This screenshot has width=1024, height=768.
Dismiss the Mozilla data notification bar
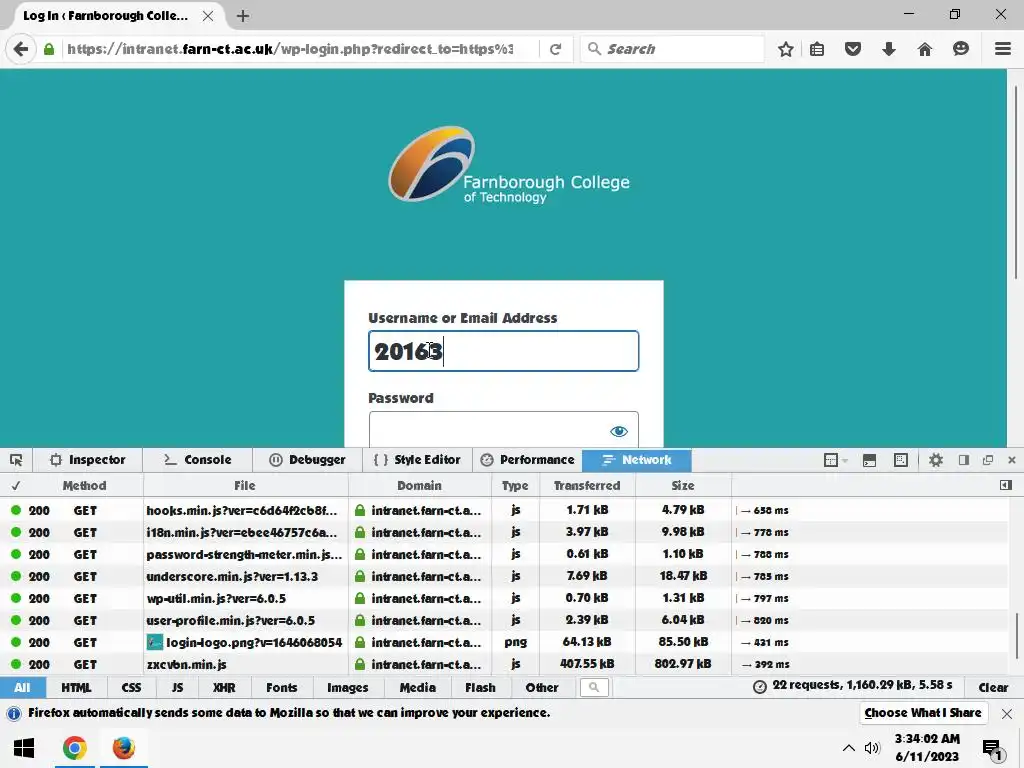click(x=1007, y=713)
